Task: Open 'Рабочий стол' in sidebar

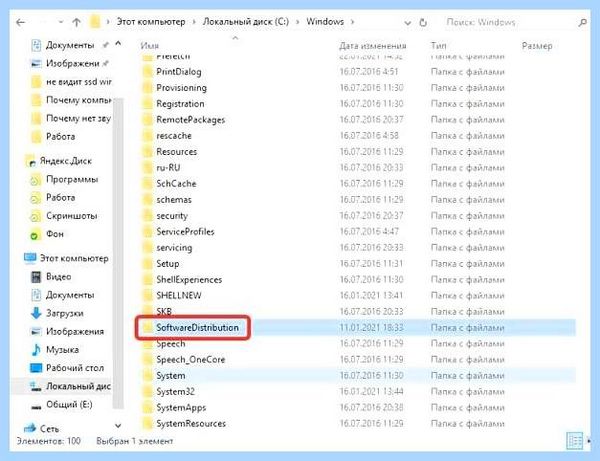Action: [x=75, y=368]
